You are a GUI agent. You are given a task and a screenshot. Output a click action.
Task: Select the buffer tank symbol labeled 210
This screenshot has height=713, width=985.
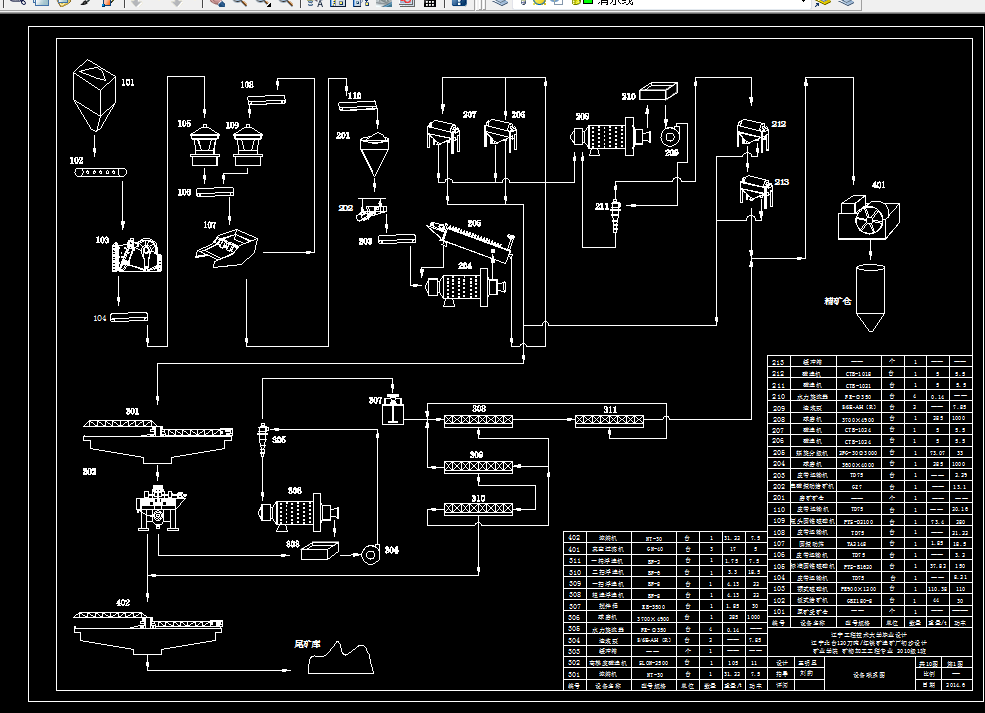coord(658,91)
